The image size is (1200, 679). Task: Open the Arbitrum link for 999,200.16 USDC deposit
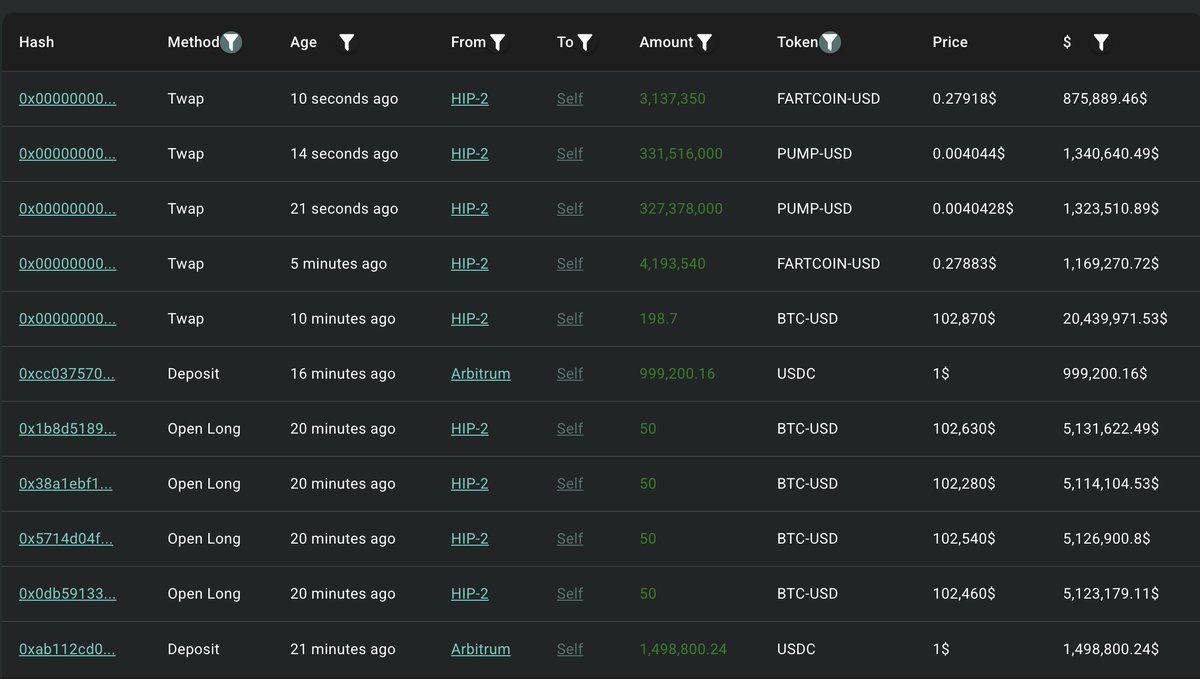480,374
